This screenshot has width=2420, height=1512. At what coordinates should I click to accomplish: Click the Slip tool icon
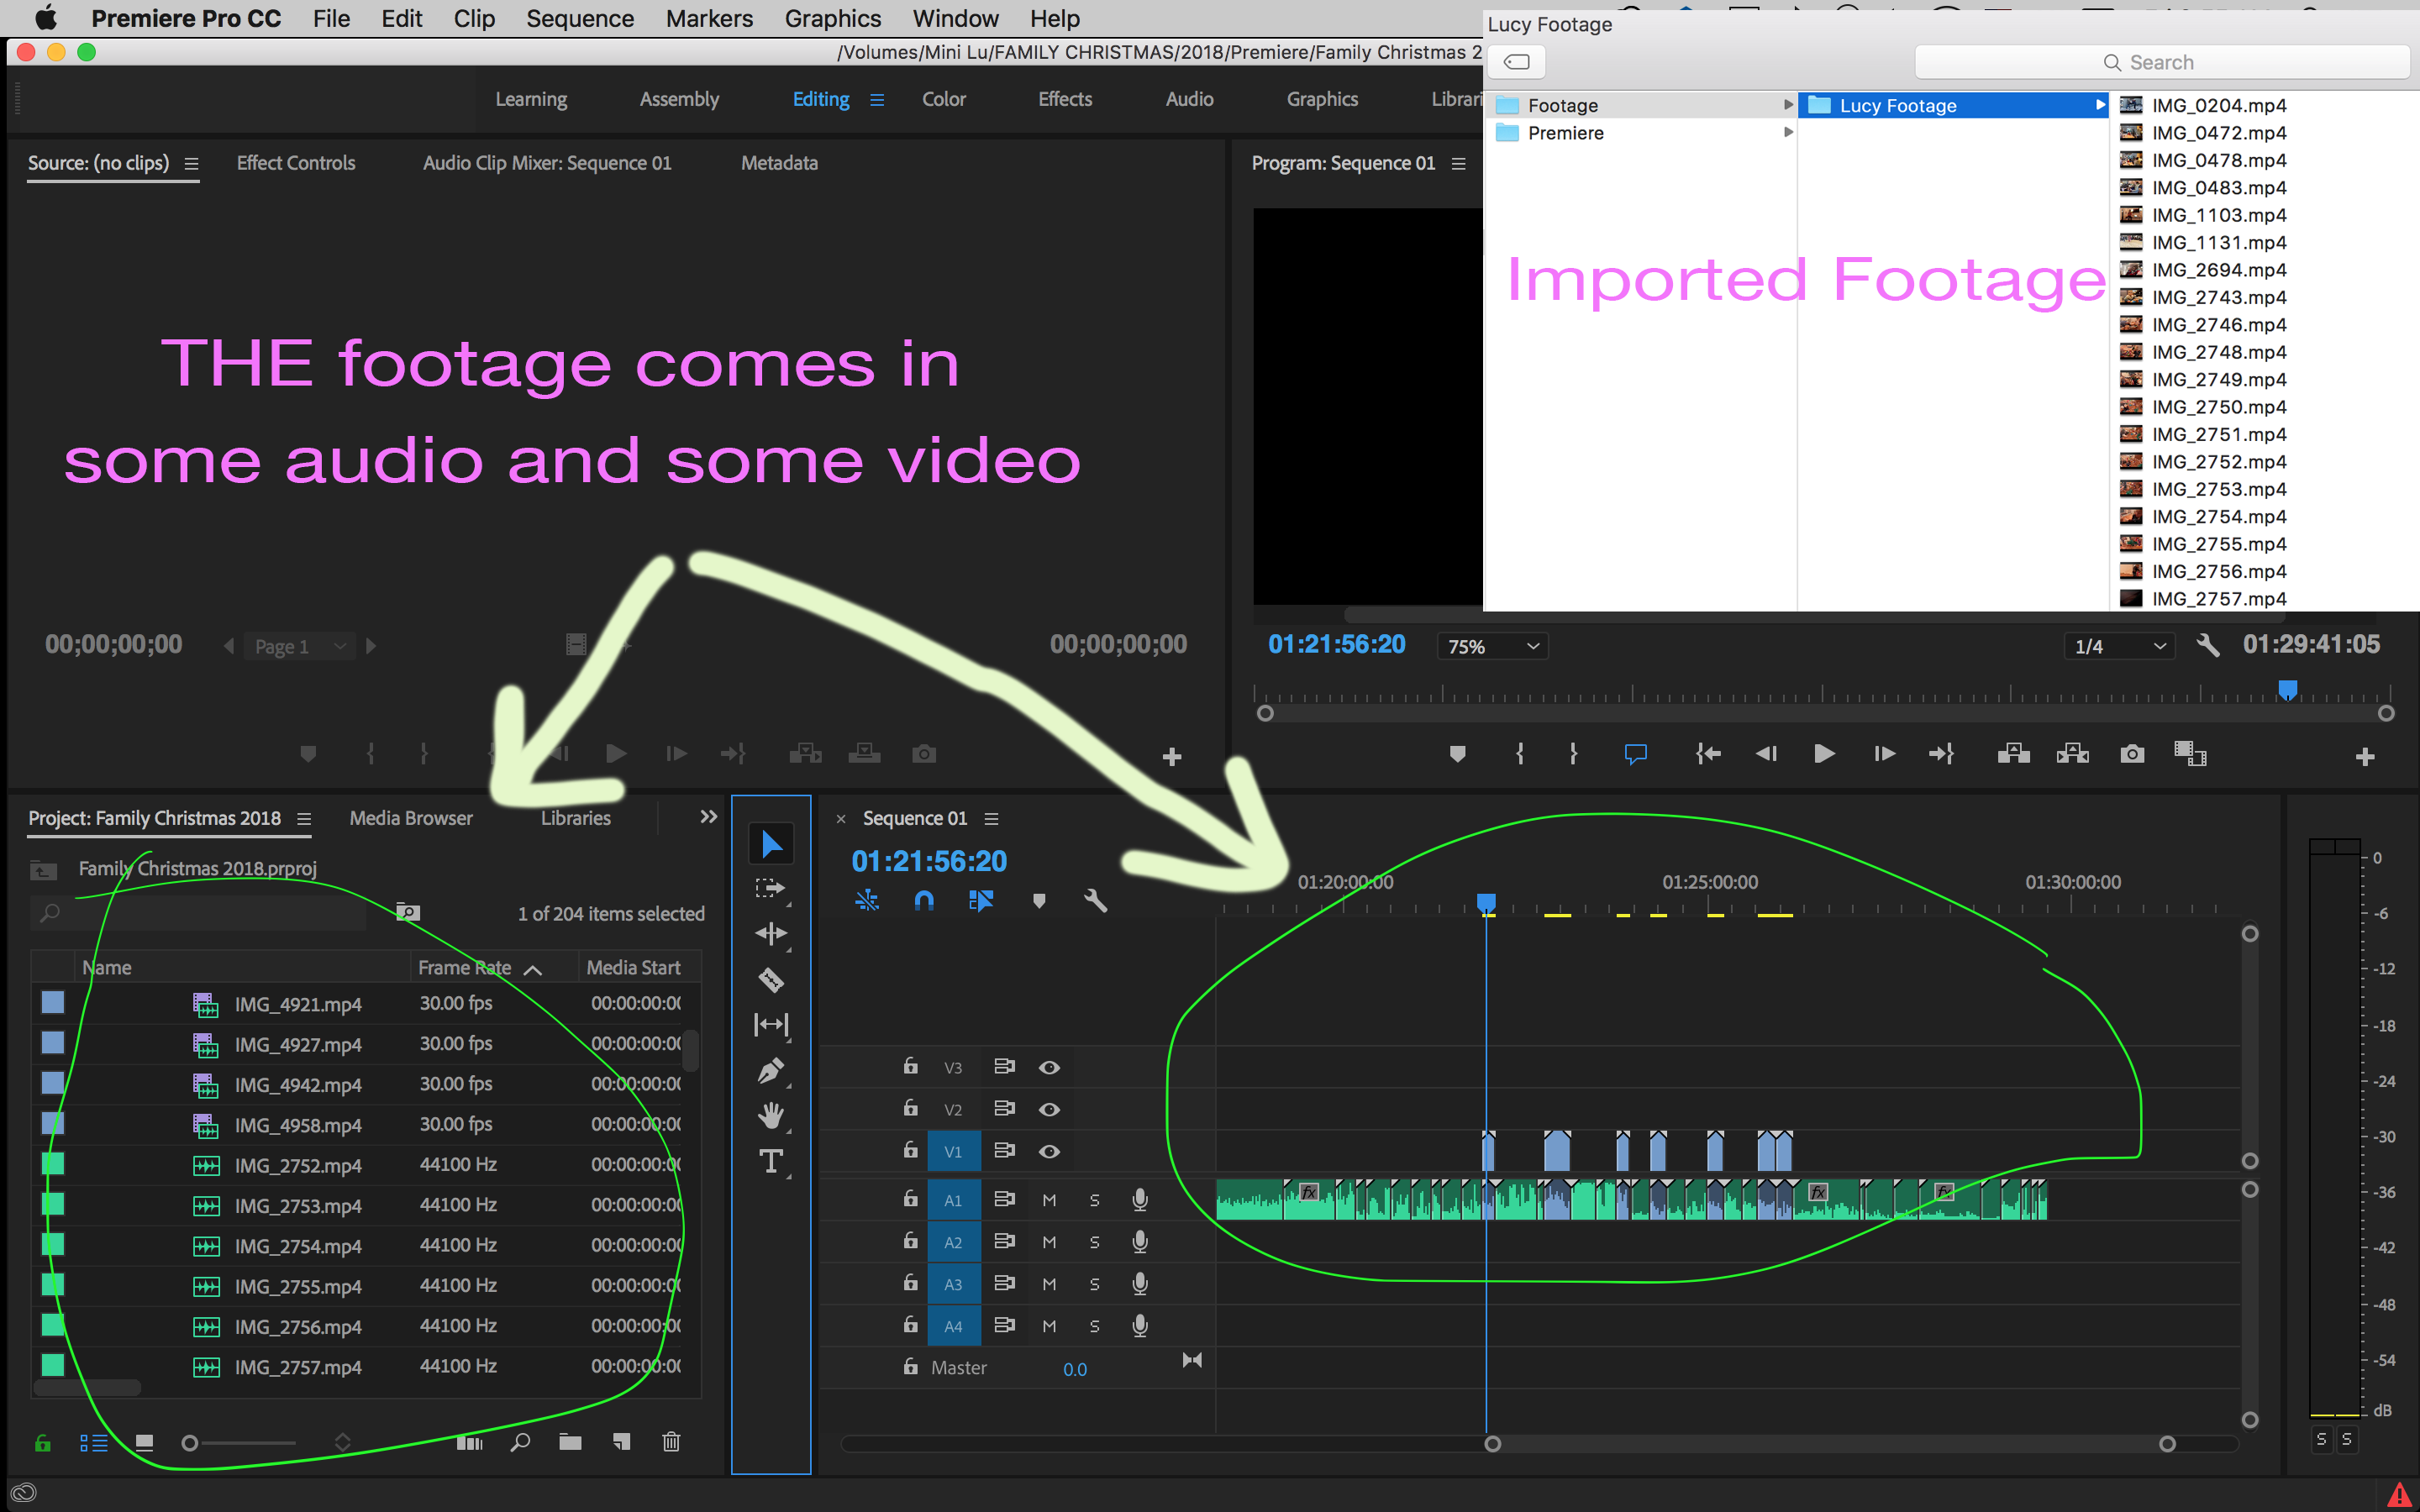click(x=772, y=1024)
